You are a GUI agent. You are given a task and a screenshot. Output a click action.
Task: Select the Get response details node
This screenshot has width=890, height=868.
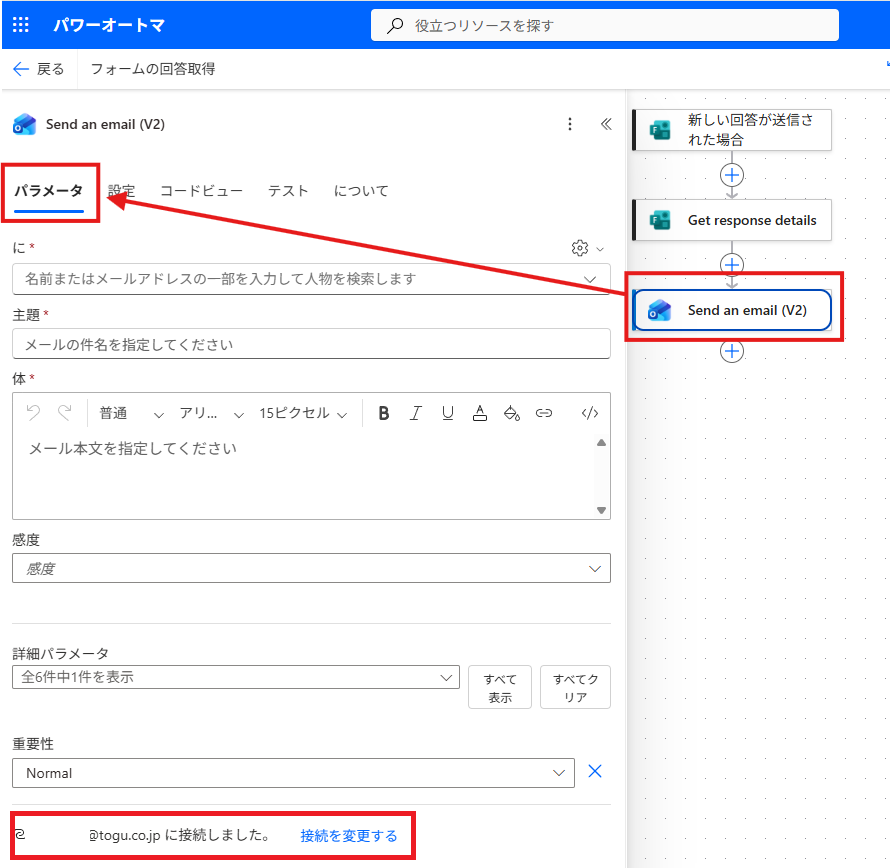[732, 220]
